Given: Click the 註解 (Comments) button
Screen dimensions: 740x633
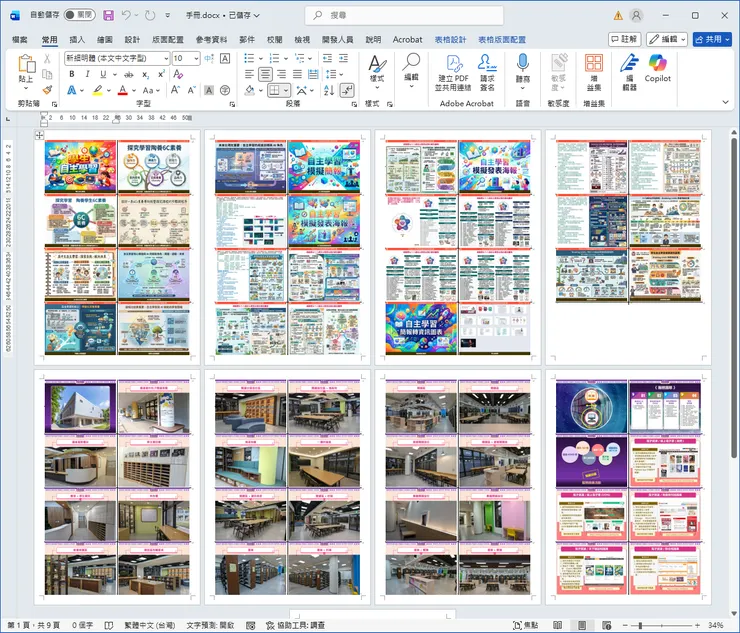Looking at the screenshot, I should click(624, 39).
